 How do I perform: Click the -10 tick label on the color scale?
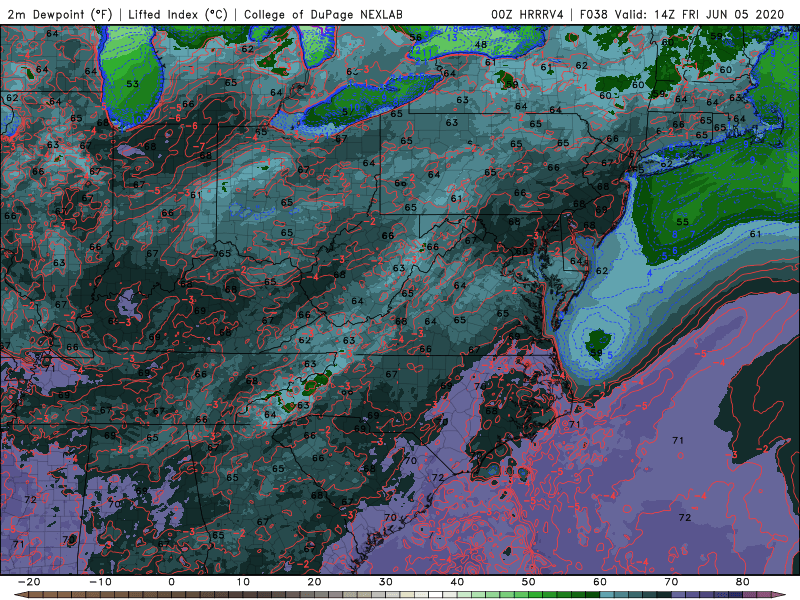[100, 582]
